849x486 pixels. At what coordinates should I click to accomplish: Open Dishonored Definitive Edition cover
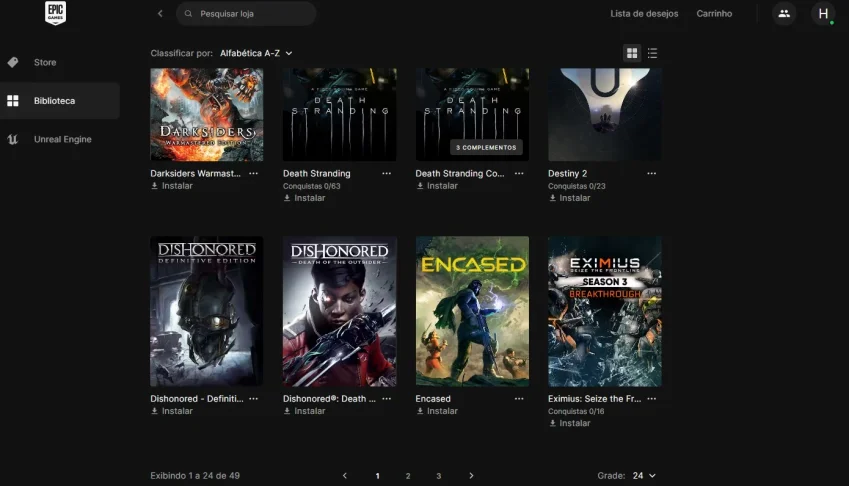click(x=207, y=311)
